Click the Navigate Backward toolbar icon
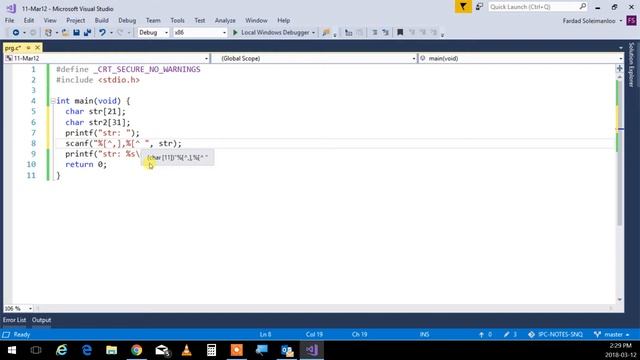The width and height of the screenshot is (640, 360). pos(16,32)
